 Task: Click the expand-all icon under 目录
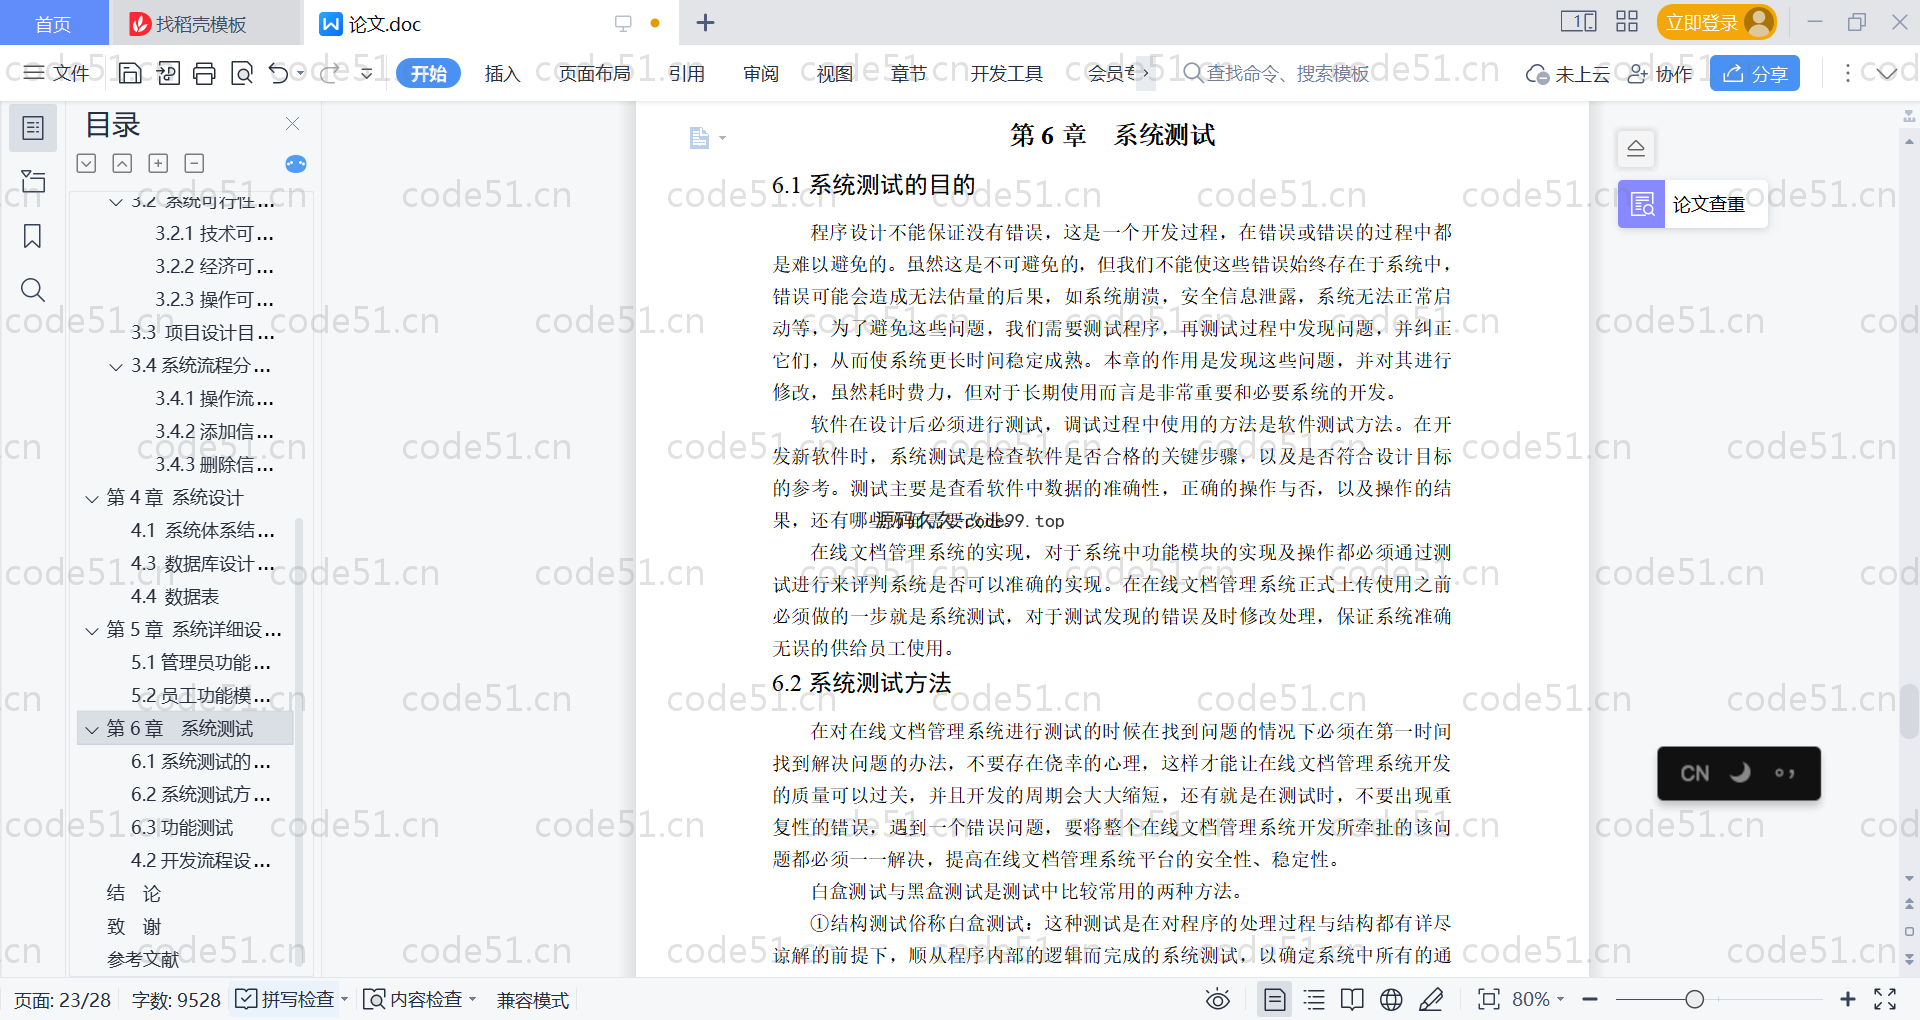(87, 163)
